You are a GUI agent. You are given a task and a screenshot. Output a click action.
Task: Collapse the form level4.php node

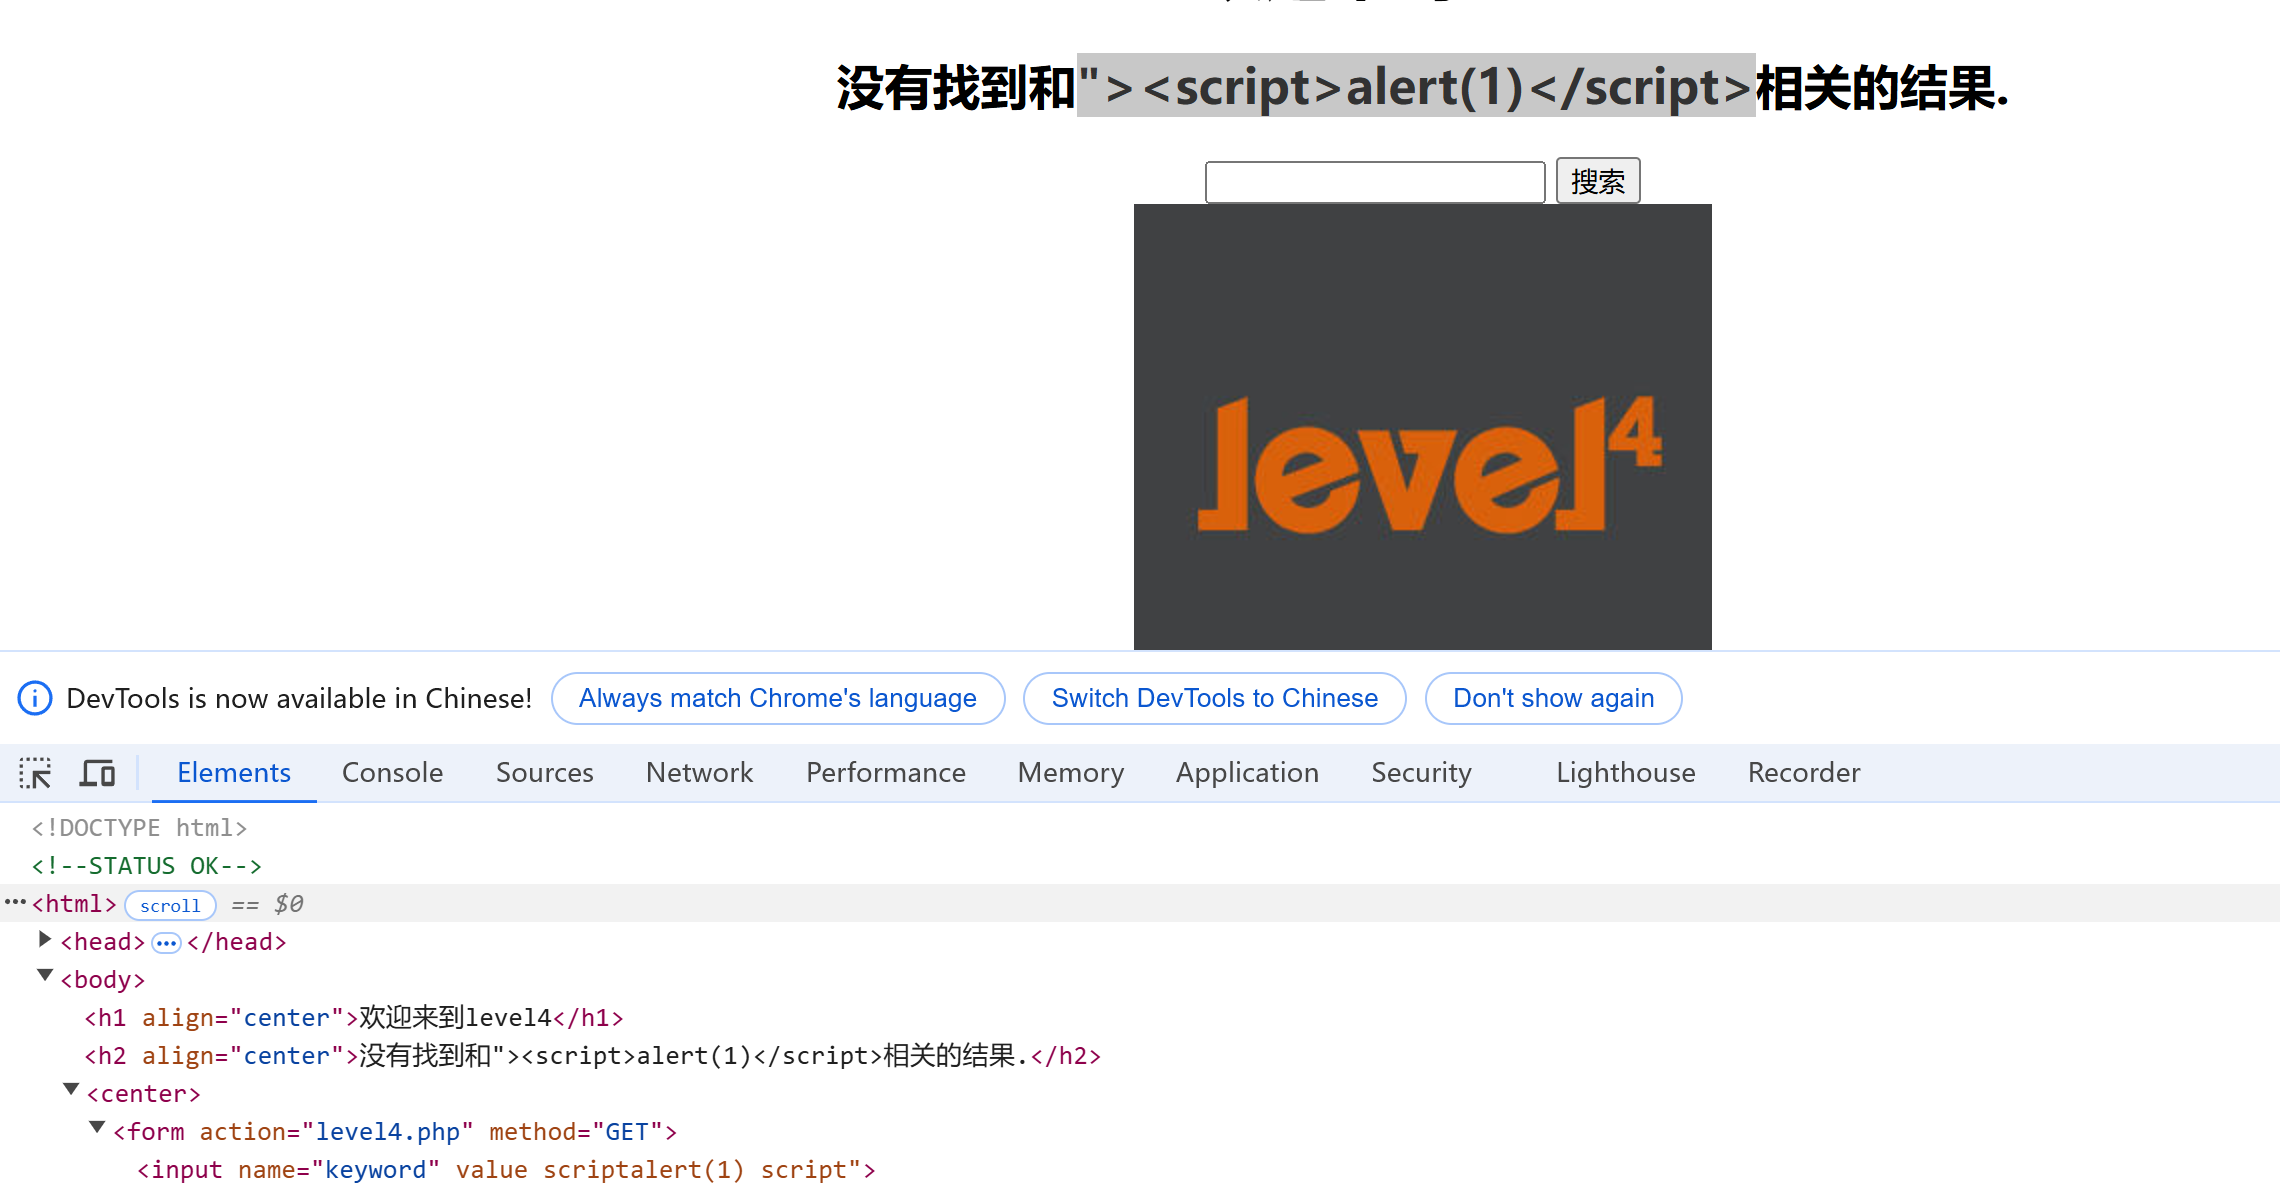[x=97, y=1127]
